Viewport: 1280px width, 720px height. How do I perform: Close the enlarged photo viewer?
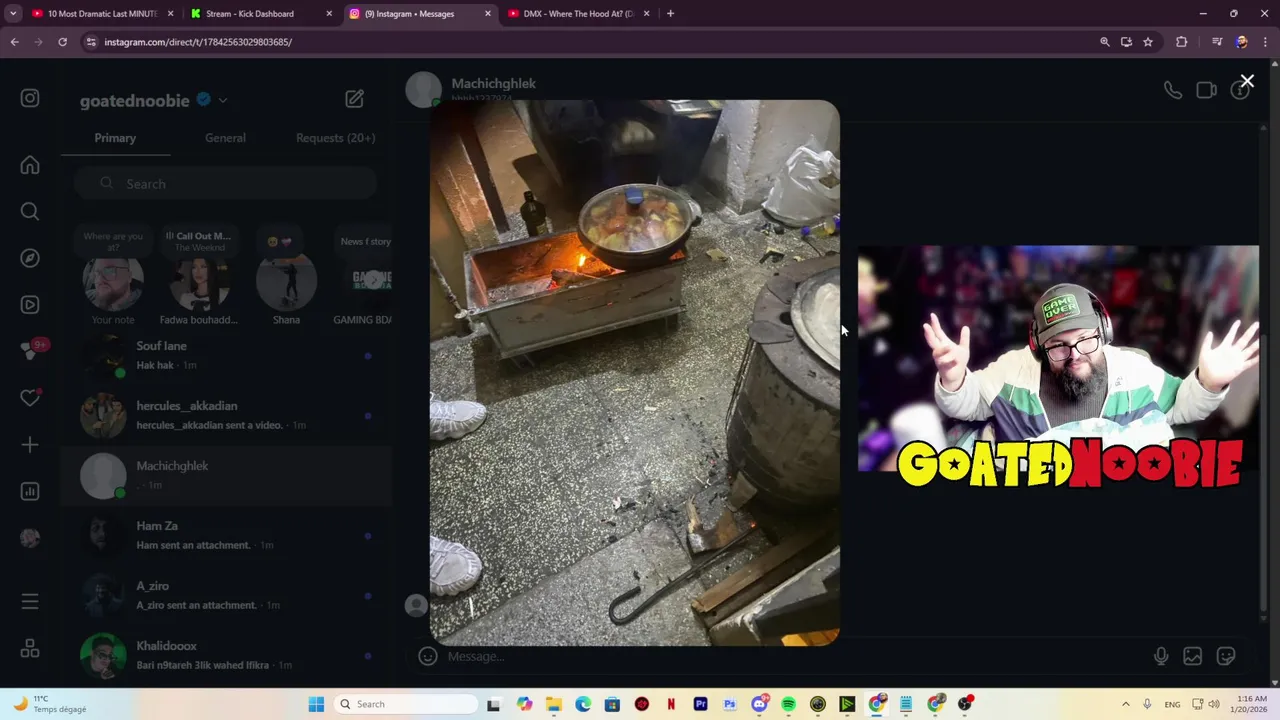(1247, 81)
